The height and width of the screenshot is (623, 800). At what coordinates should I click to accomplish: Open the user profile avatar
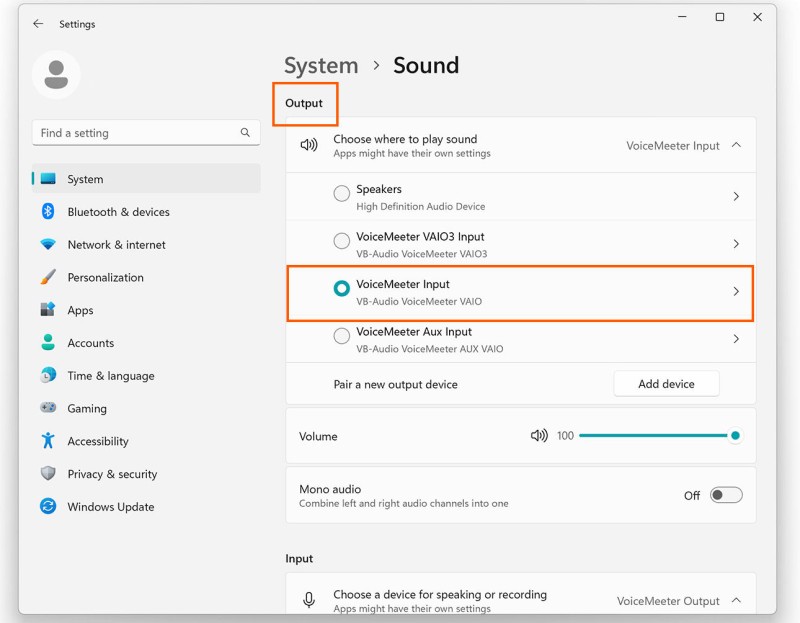point(56,74)
